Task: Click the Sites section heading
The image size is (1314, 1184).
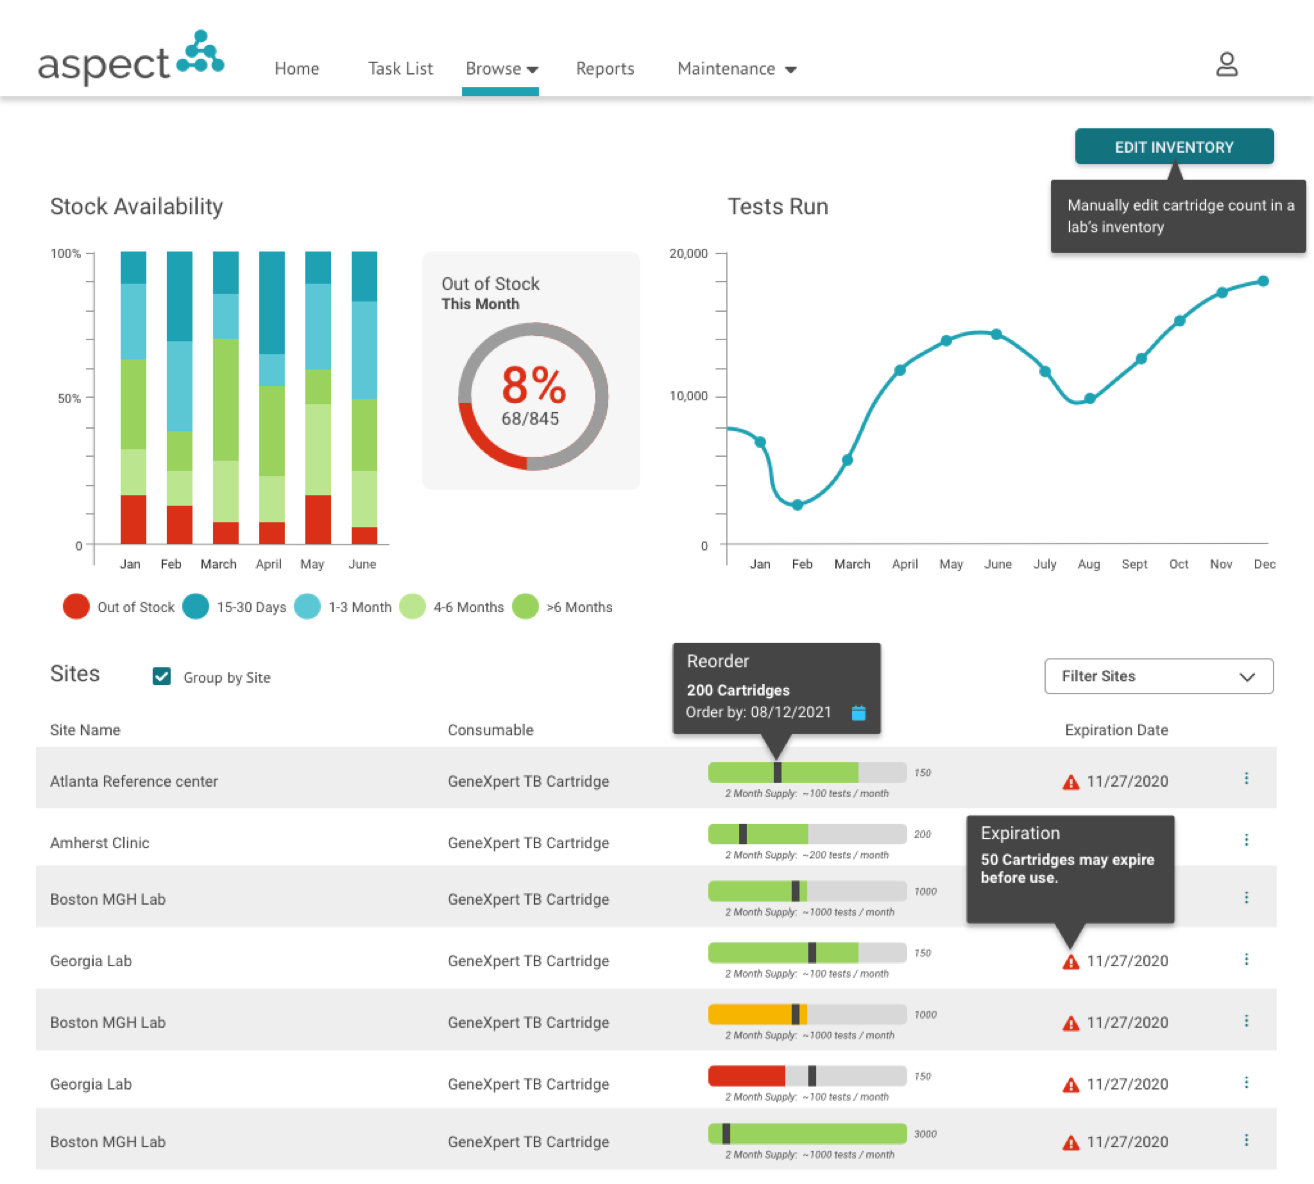Action: coord(75,674)
